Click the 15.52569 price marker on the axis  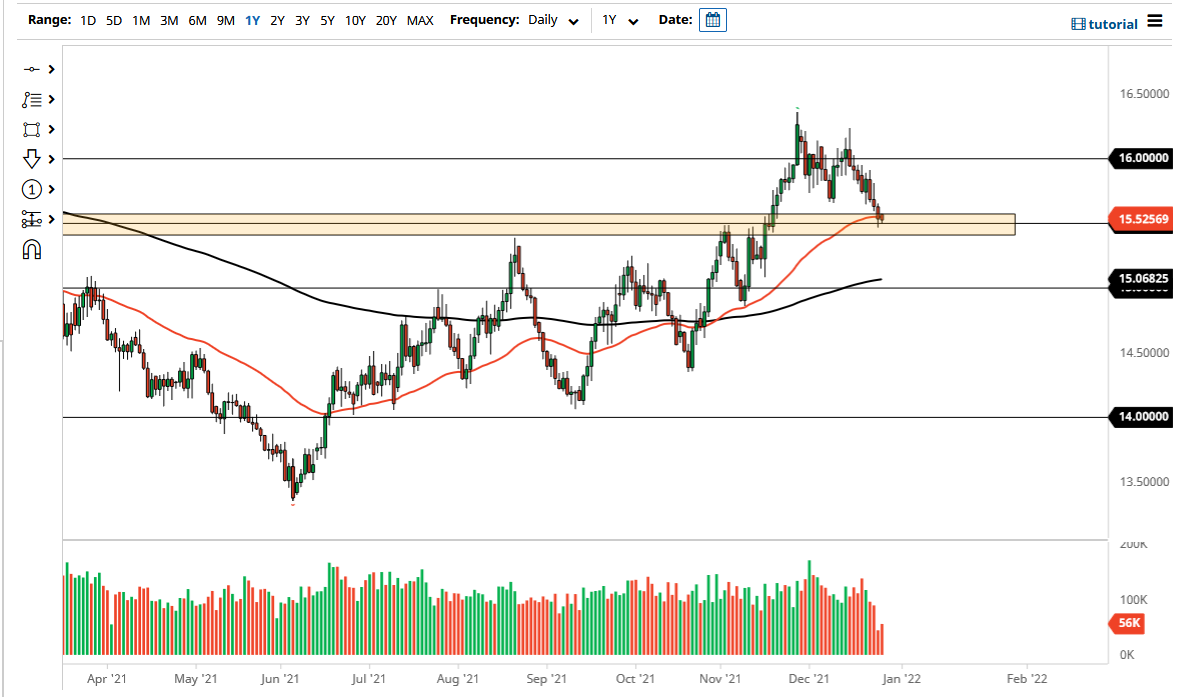[x=1140, y=219]
